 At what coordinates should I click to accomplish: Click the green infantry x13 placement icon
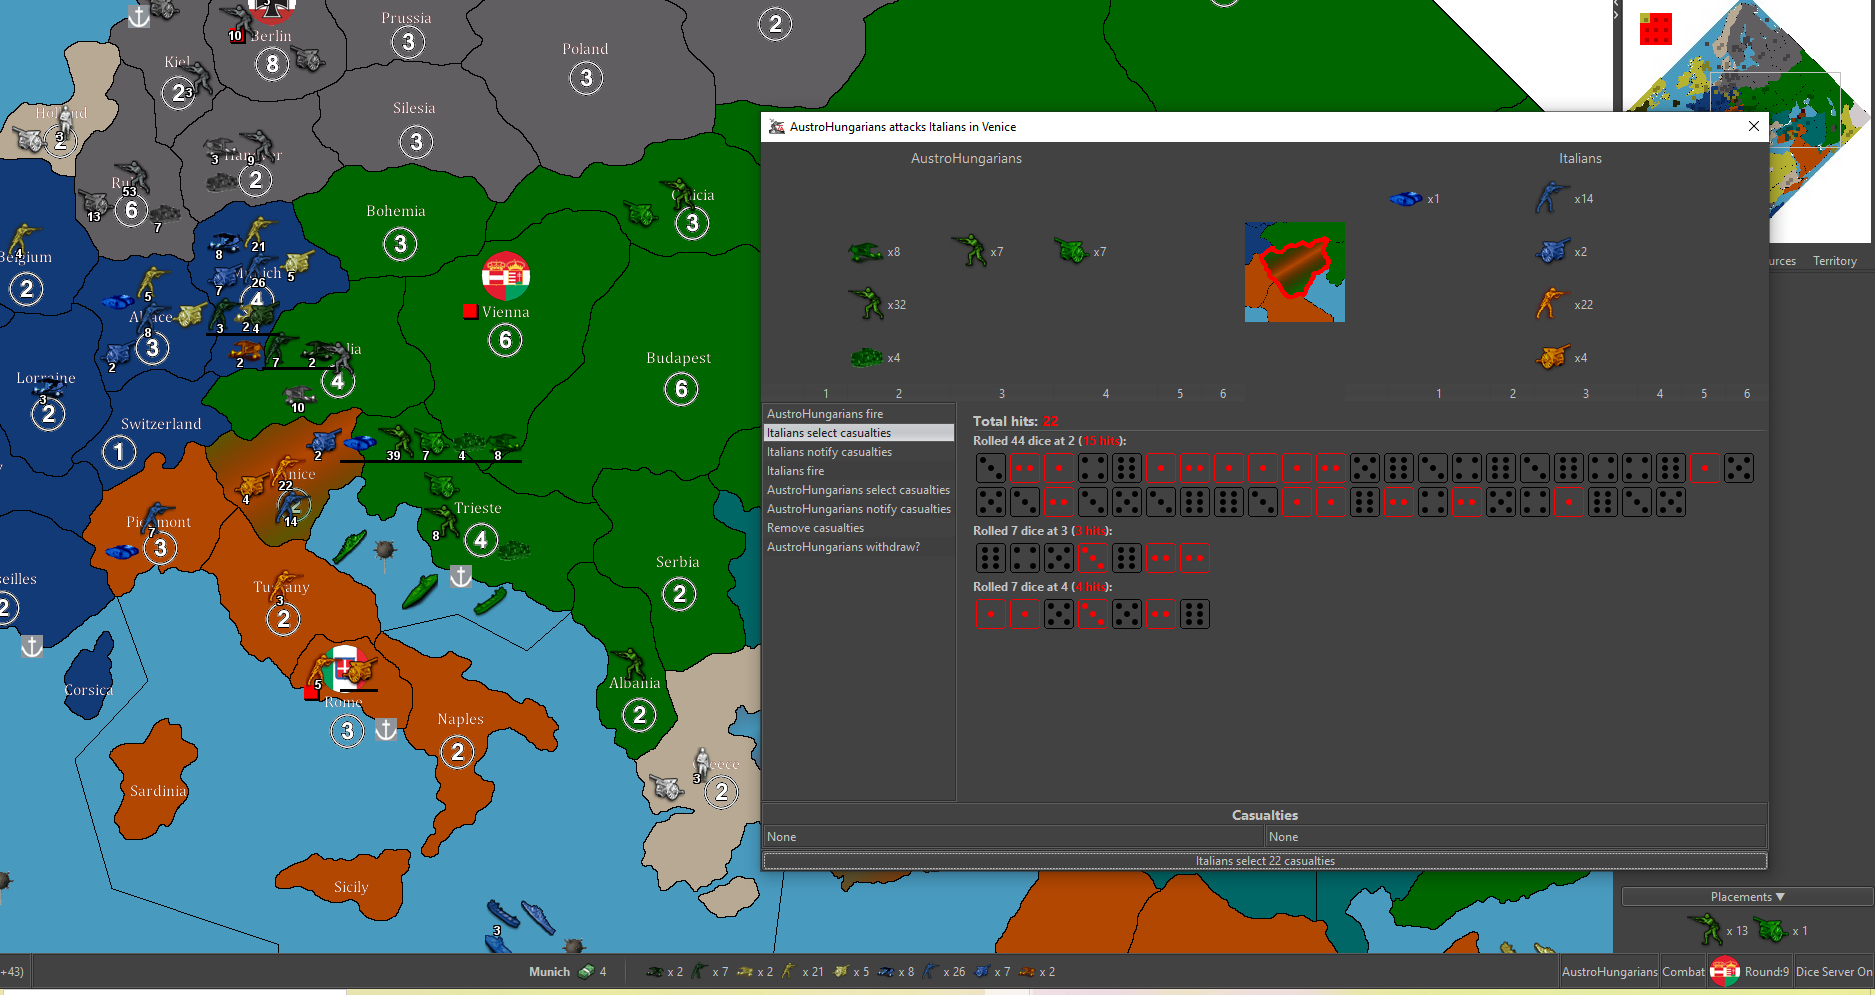pyautogui.click(x=1705, y=929)
